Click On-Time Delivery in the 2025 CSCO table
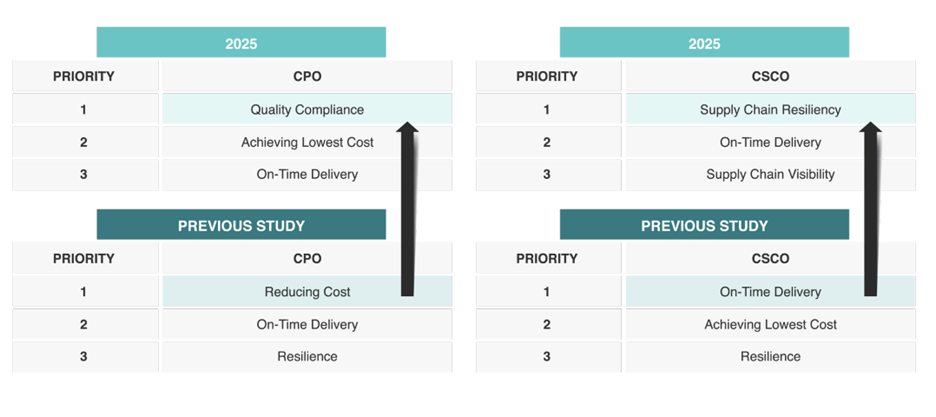This screenshot has height=417, width=936. 770,142
